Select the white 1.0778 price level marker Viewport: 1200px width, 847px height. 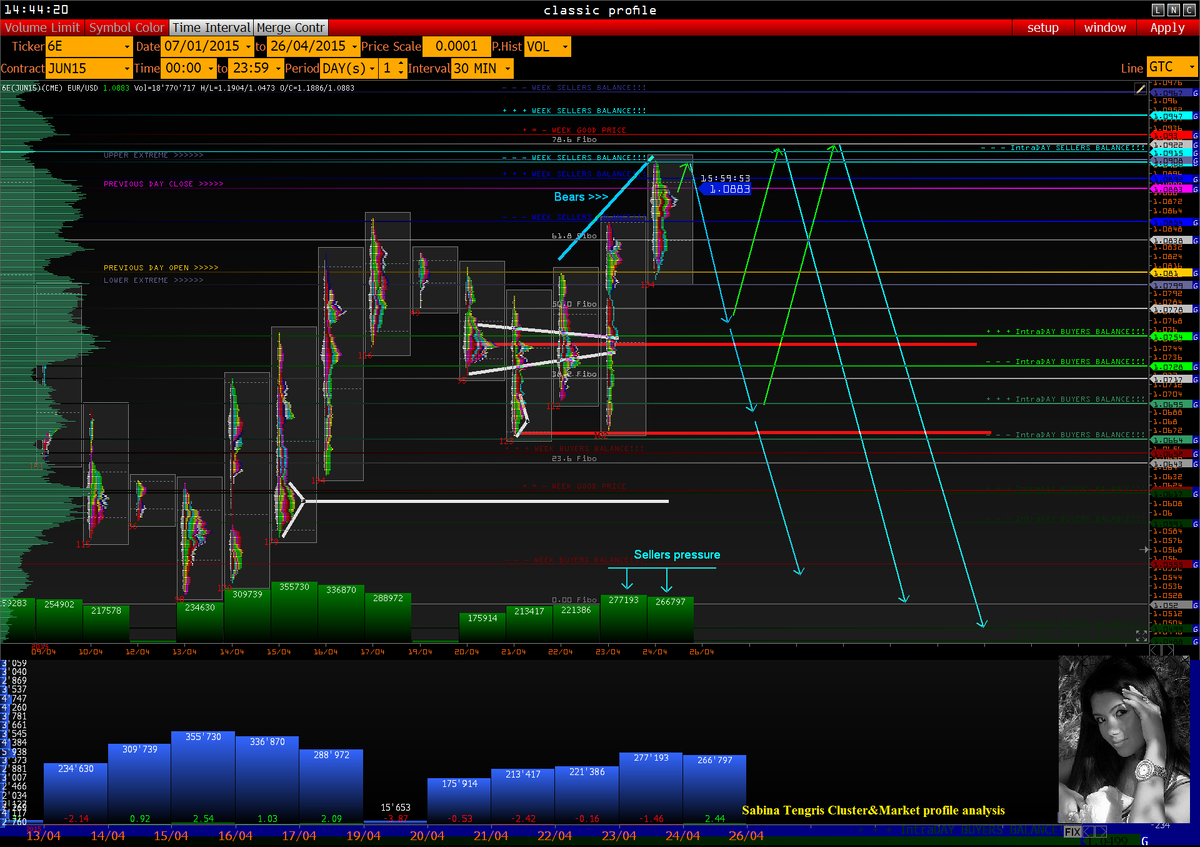tap(1169, 308)
